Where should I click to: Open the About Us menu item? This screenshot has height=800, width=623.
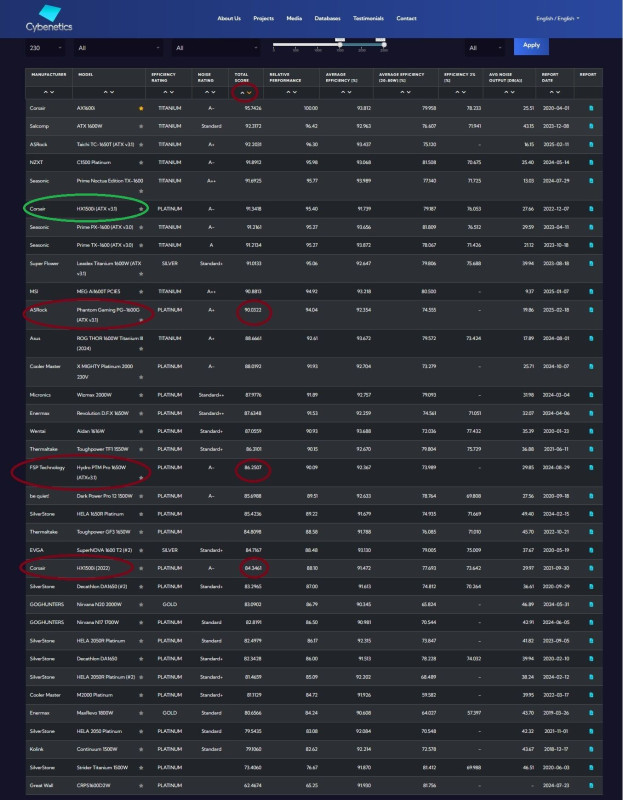(229, 18)
